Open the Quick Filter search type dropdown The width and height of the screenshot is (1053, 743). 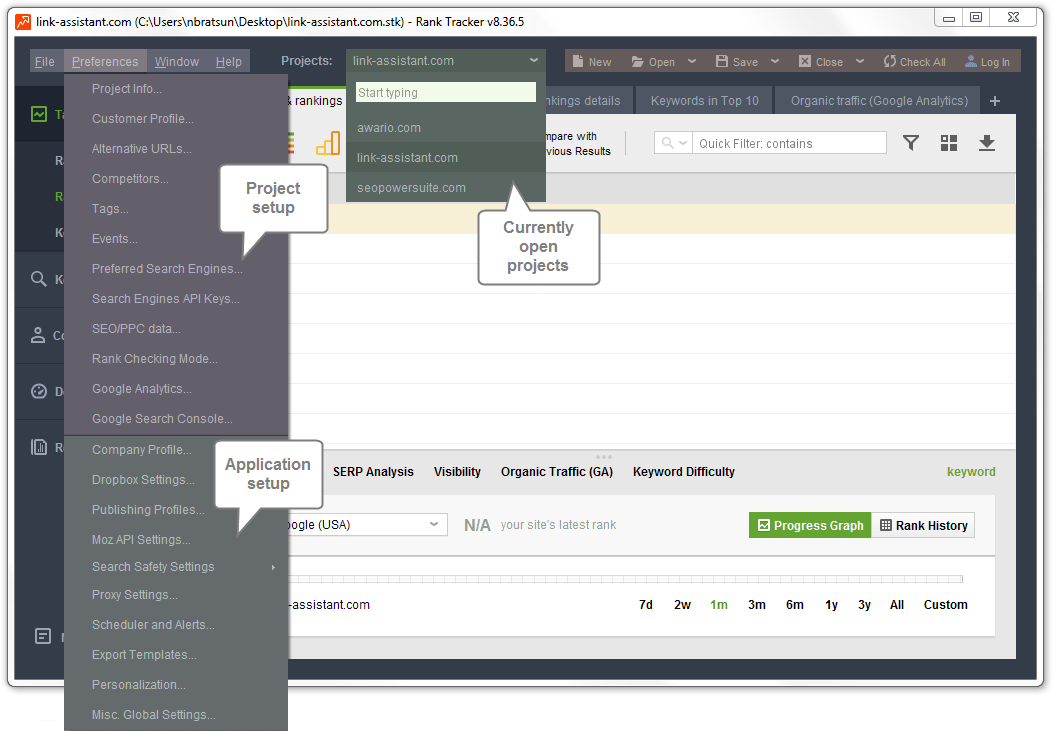click(x=674, y=142)
